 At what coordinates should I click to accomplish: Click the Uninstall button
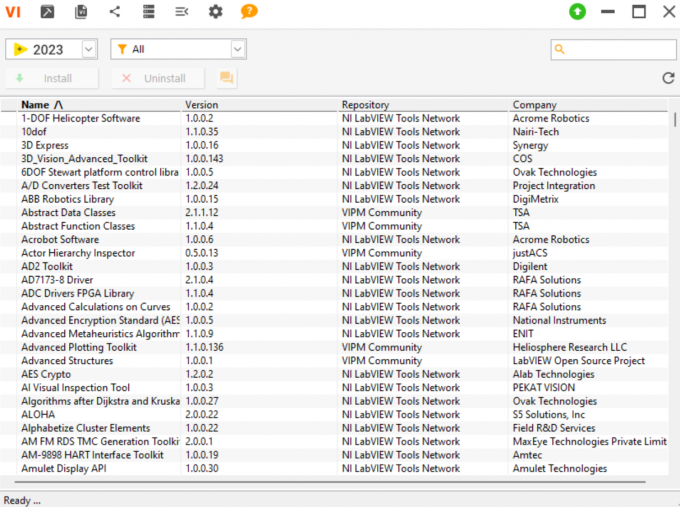(157, 79)
